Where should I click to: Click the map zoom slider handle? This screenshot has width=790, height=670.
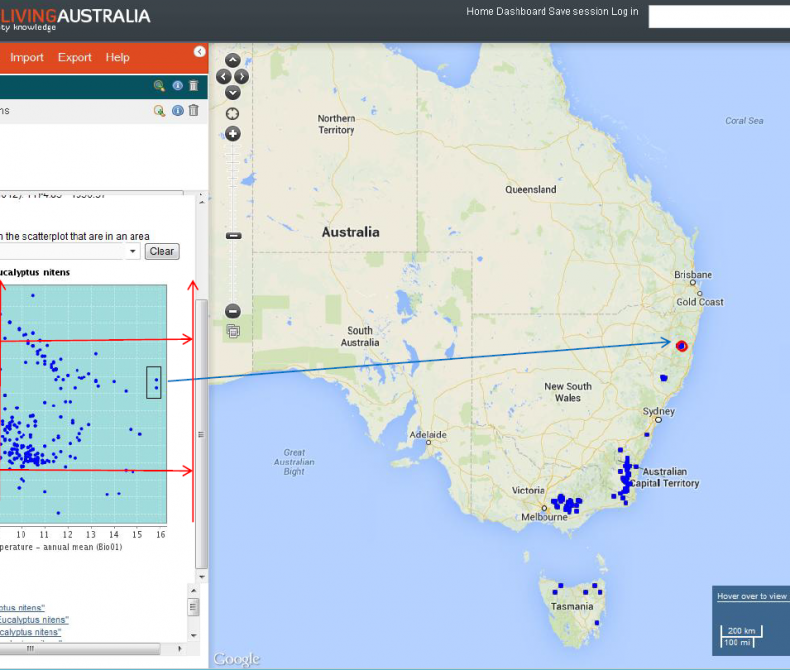point(233,236)
